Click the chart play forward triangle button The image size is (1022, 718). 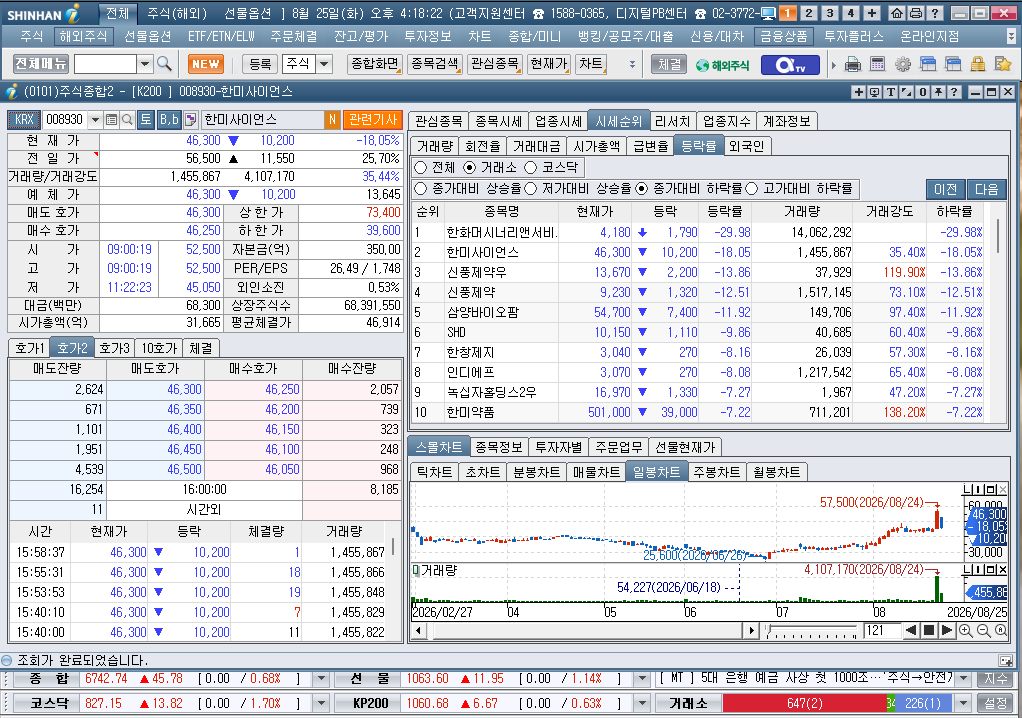coord(948,630)
